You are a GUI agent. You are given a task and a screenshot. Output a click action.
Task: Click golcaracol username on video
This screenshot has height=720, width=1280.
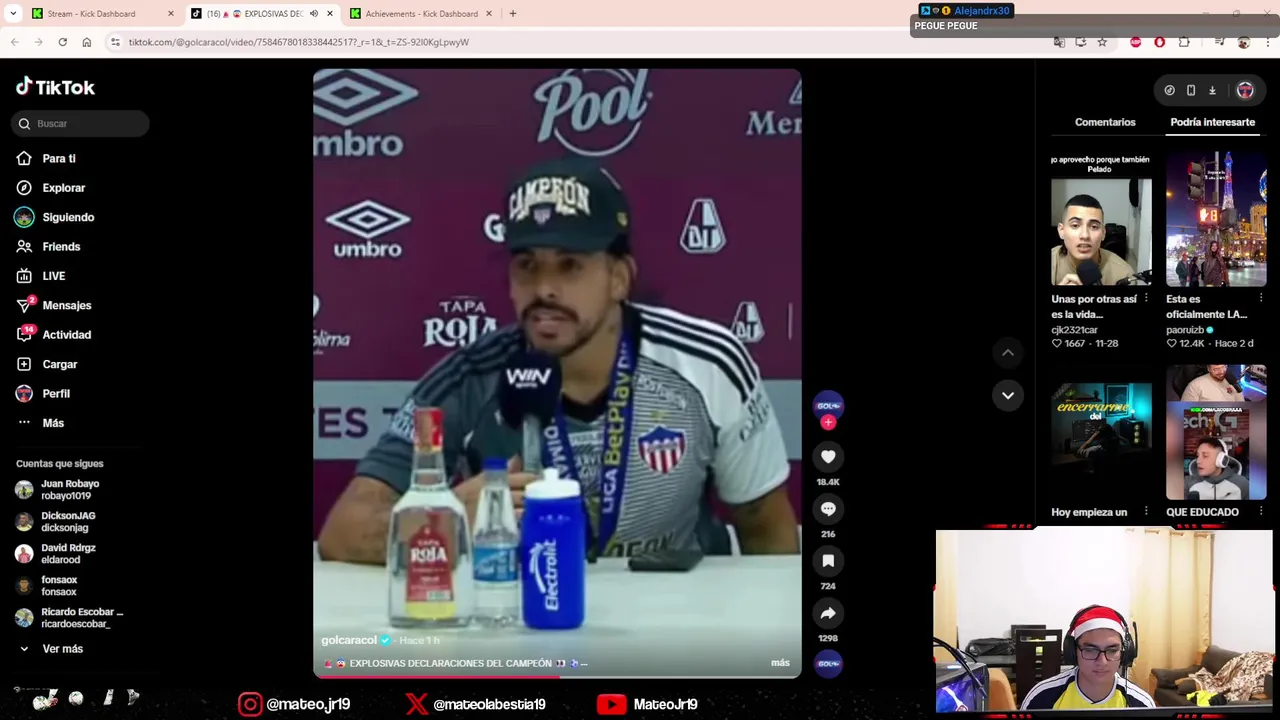click(349, 640)
